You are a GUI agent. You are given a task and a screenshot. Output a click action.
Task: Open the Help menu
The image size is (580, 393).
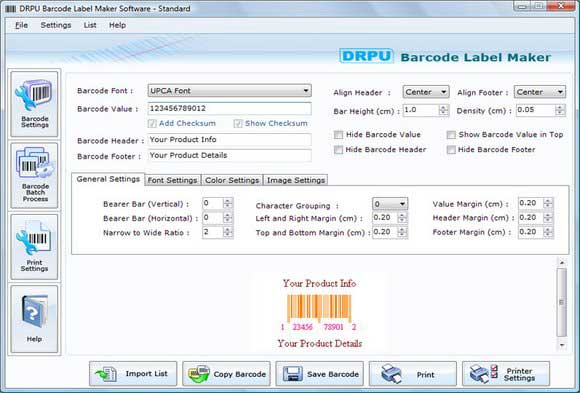click(117, 25)
